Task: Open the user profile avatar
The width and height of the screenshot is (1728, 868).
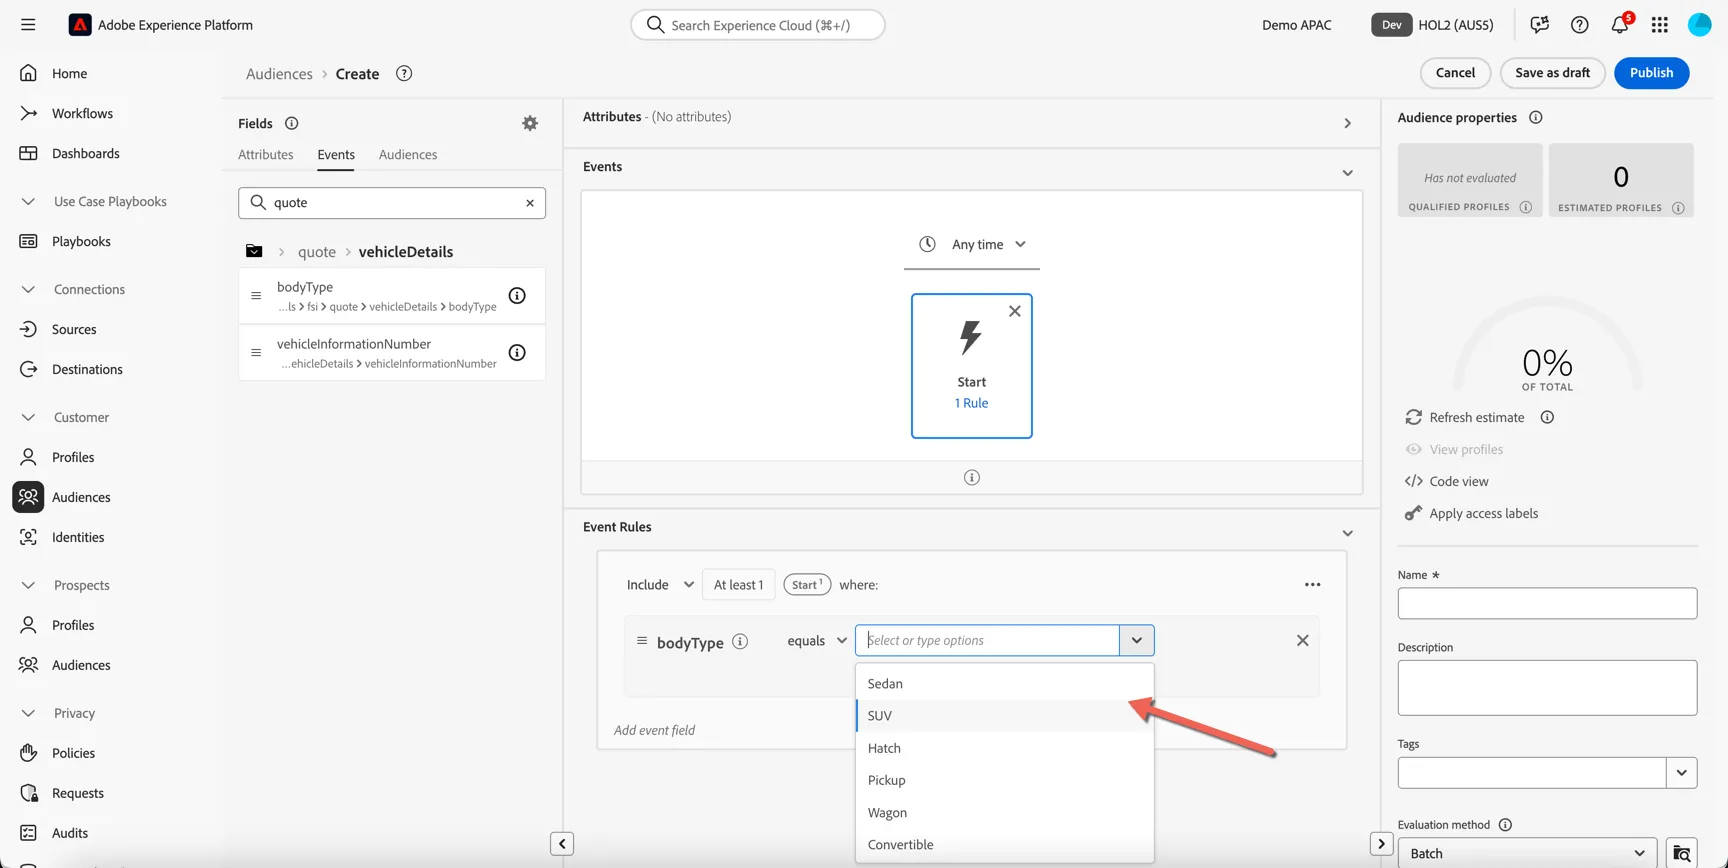Action: pos(1699,25)
